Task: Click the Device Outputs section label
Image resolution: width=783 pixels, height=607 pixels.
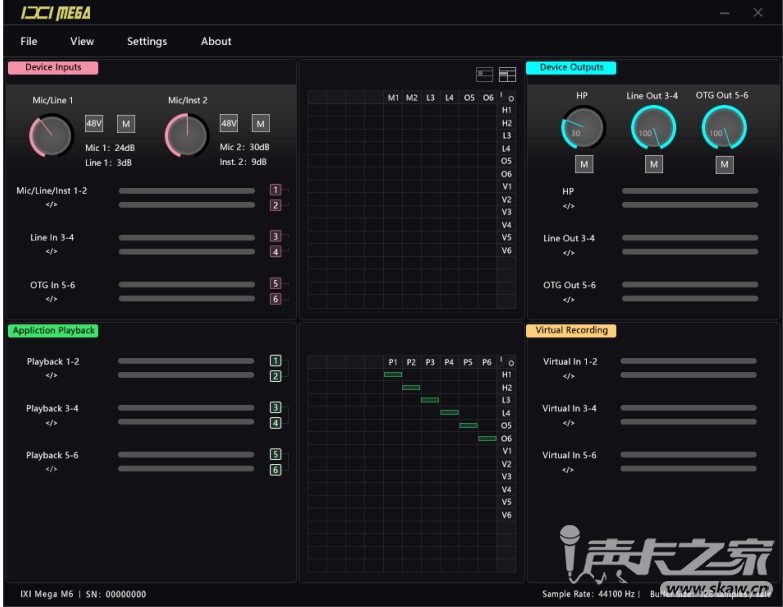Action: coord(571,67)
